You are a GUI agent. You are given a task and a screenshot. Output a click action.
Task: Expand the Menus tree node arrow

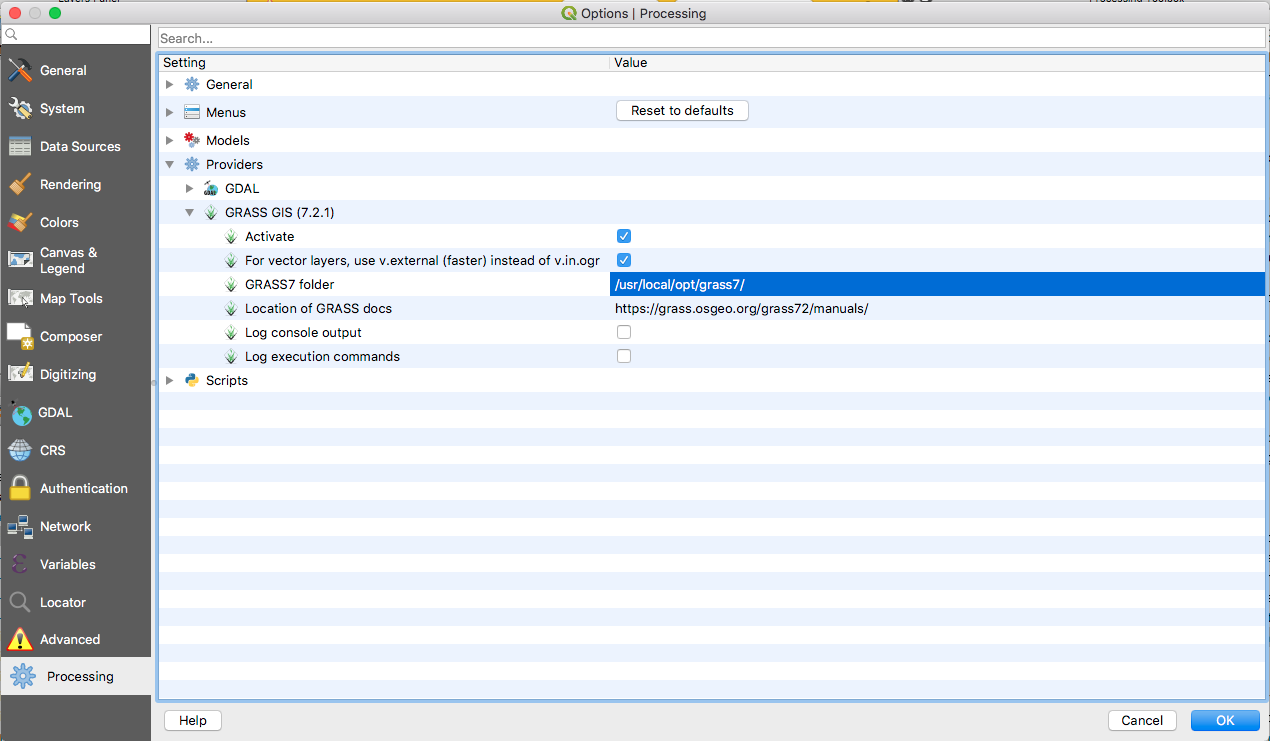170,113
